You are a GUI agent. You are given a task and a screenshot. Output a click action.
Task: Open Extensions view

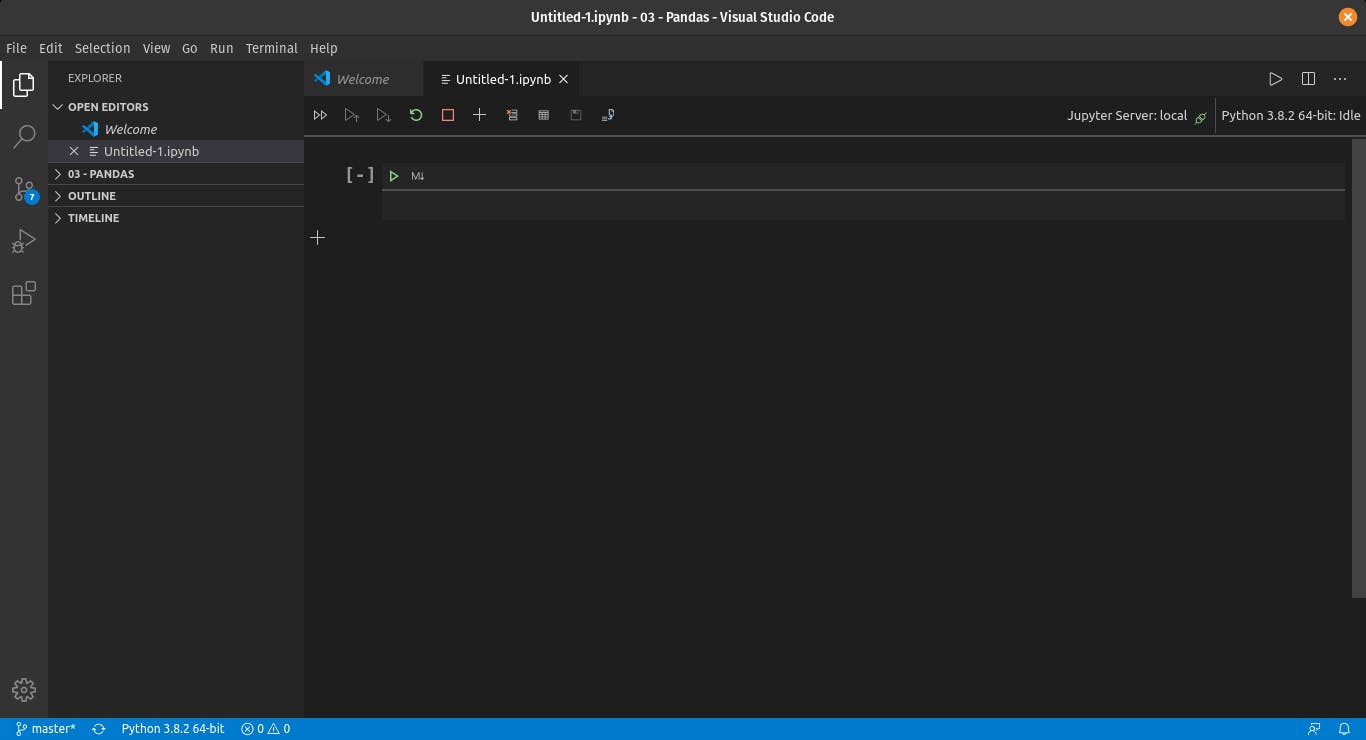[x=24, y=293]
